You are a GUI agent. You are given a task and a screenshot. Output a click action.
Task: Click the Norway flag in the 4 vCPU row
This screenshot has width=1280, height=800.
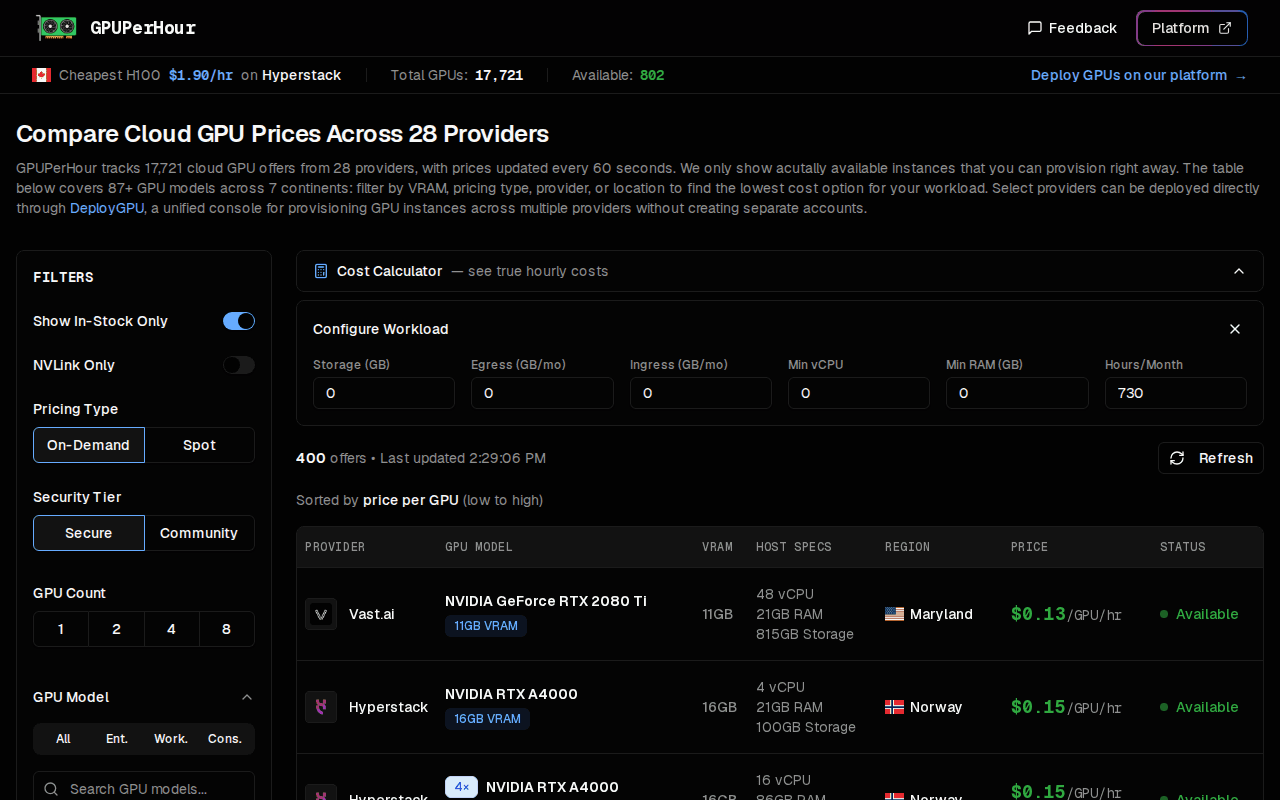tap(894, 707)
